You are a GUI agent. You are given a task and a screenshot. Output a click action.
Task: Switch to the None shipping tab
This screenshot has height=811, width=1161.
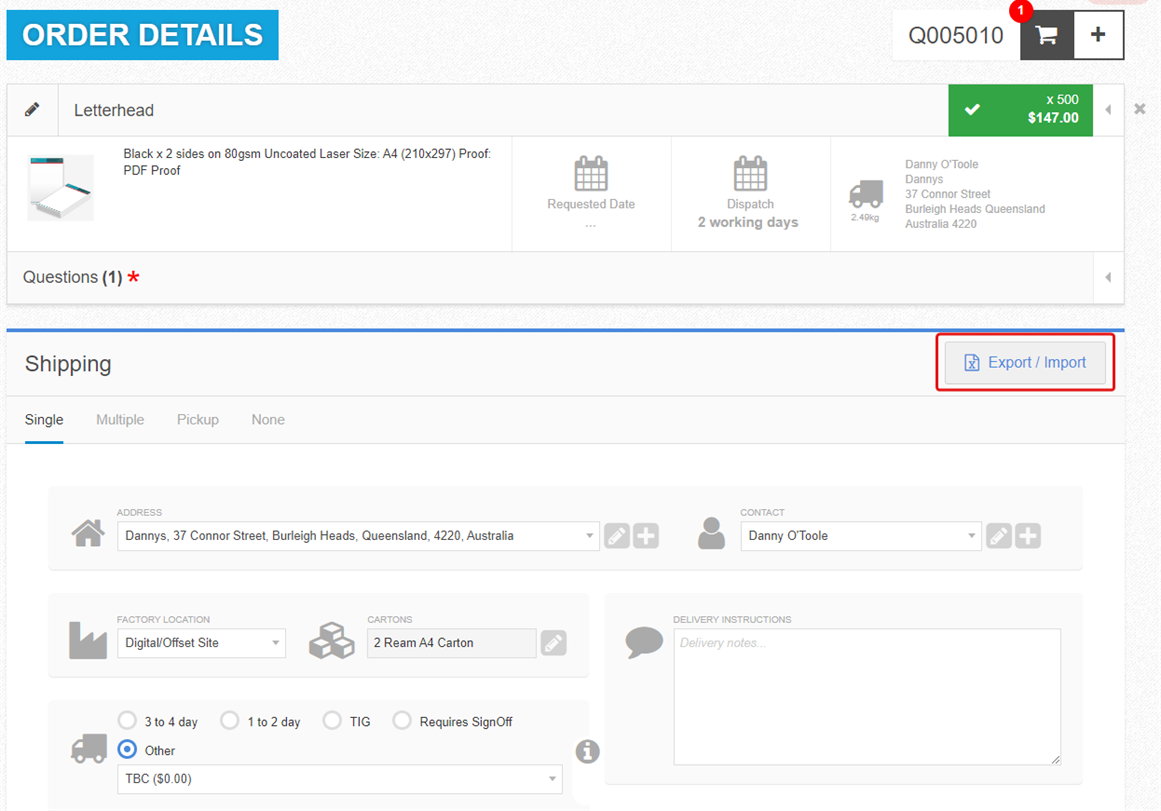click(x=268, y=420)
